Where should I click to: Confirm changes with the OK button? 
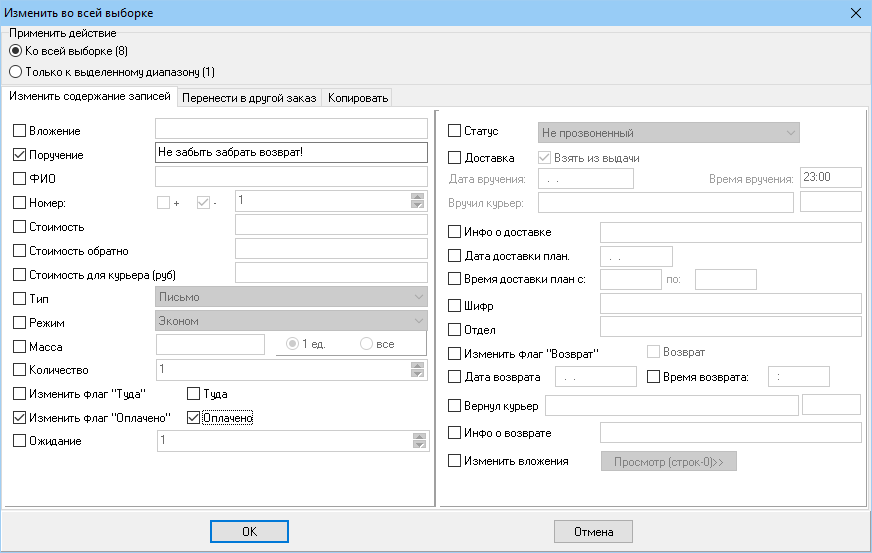(x=249, y=531)
